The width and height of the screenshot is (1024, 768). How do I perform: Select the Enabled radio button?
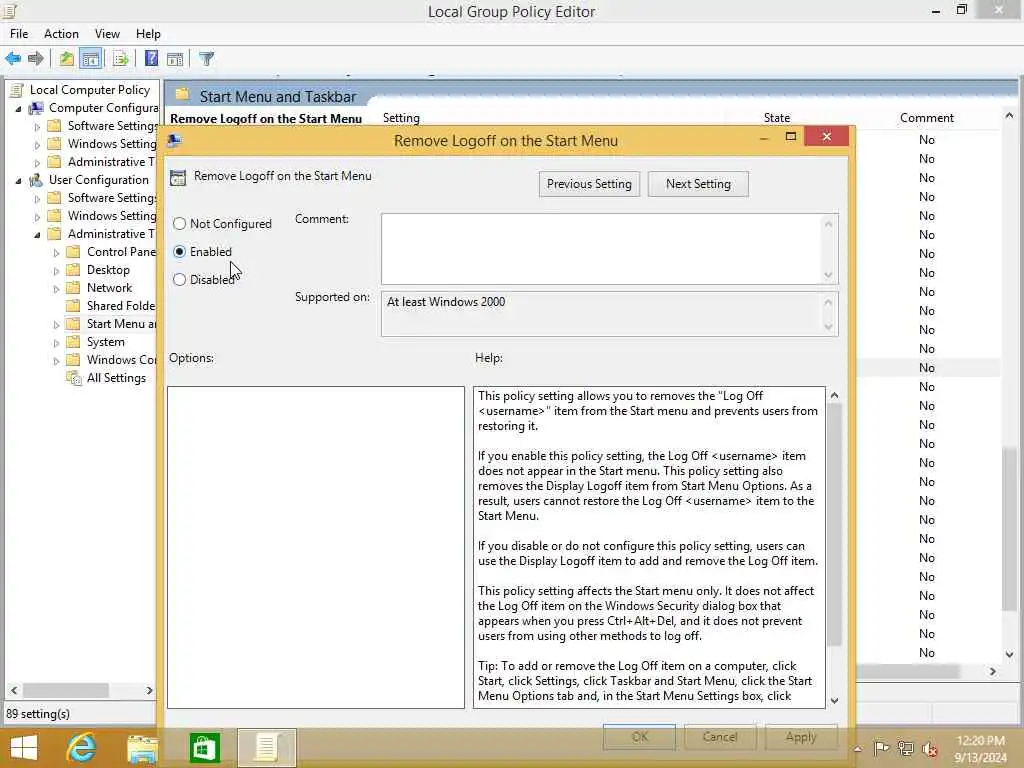pos(180,251)
